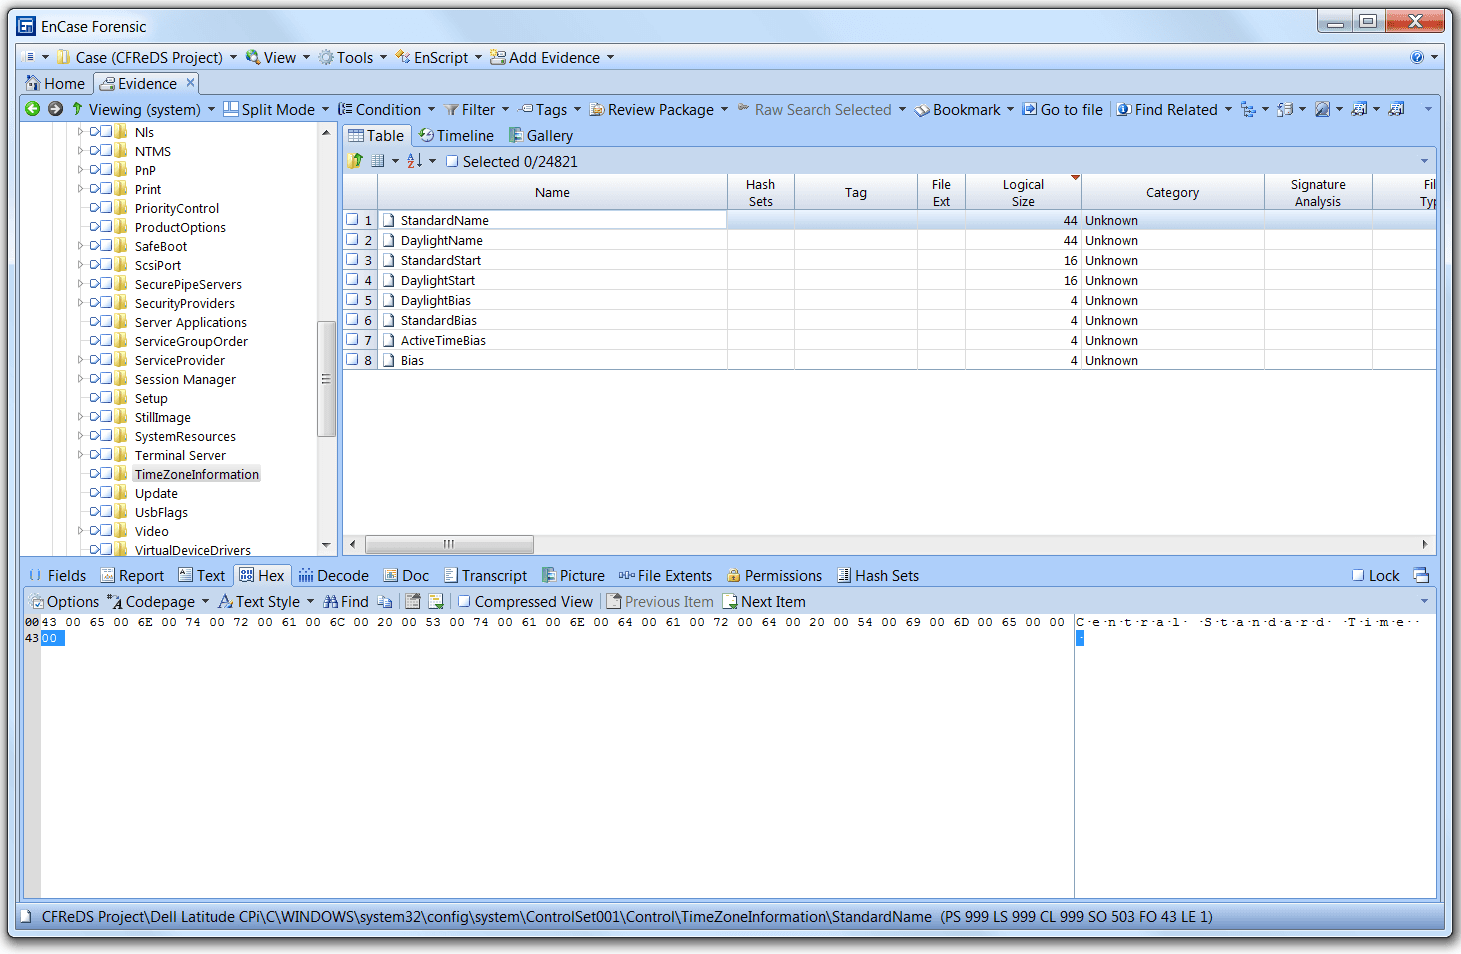Open the Filter dropdown
The height and width of the screenshot is (954, 1461).
point(476,110)
